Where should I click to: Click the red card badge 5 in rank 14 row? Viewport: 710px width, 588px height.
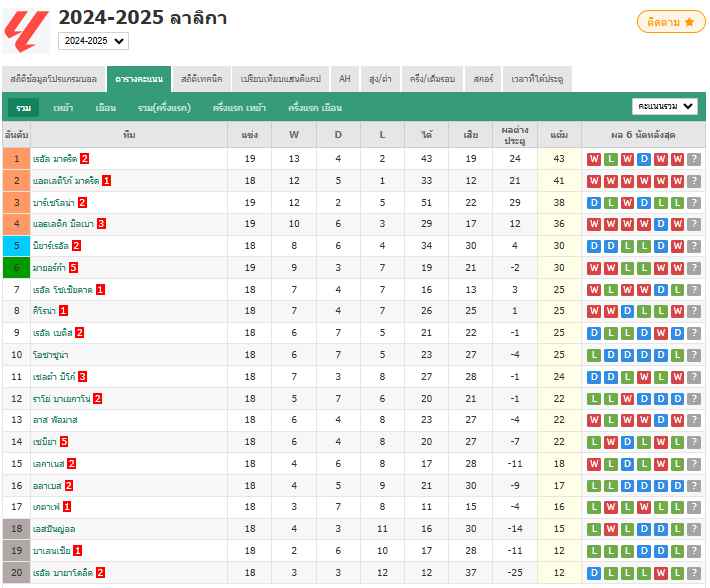(x=63, y=442)
